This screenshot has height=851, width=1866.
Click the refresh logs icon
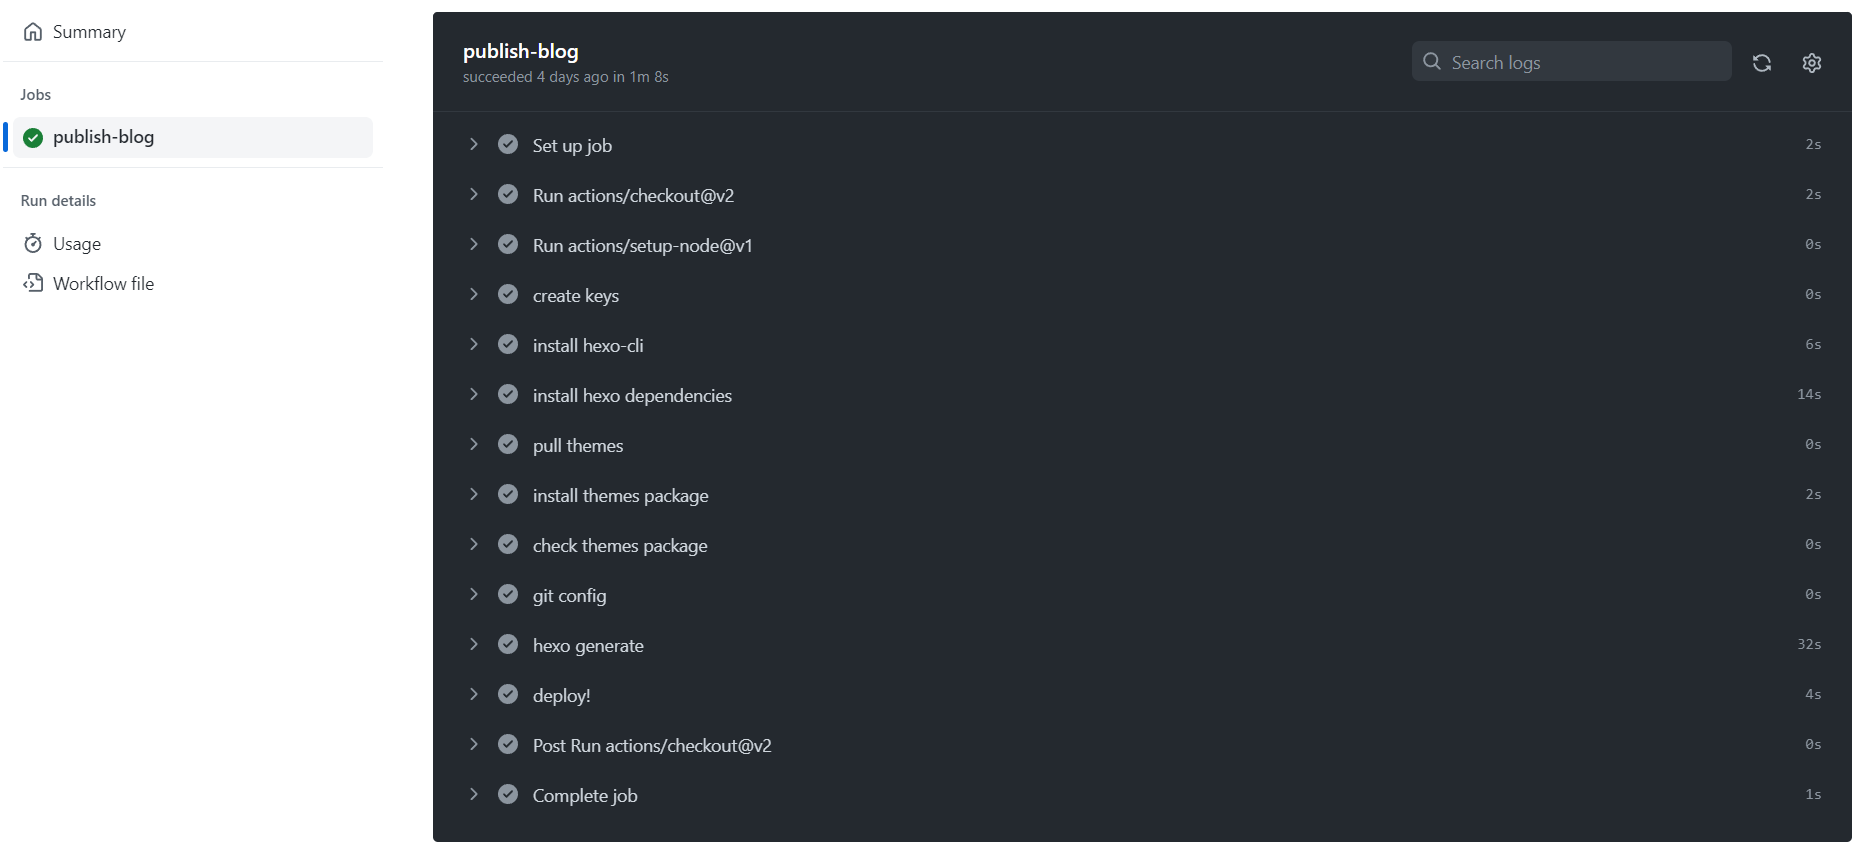(x=1762, y=63)
